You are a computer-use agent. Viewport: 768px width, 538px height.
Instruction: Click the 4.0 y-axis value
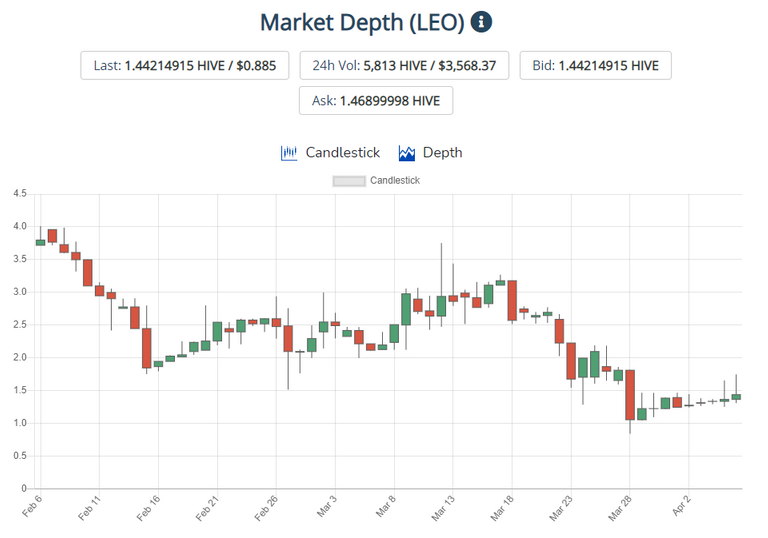20,226
